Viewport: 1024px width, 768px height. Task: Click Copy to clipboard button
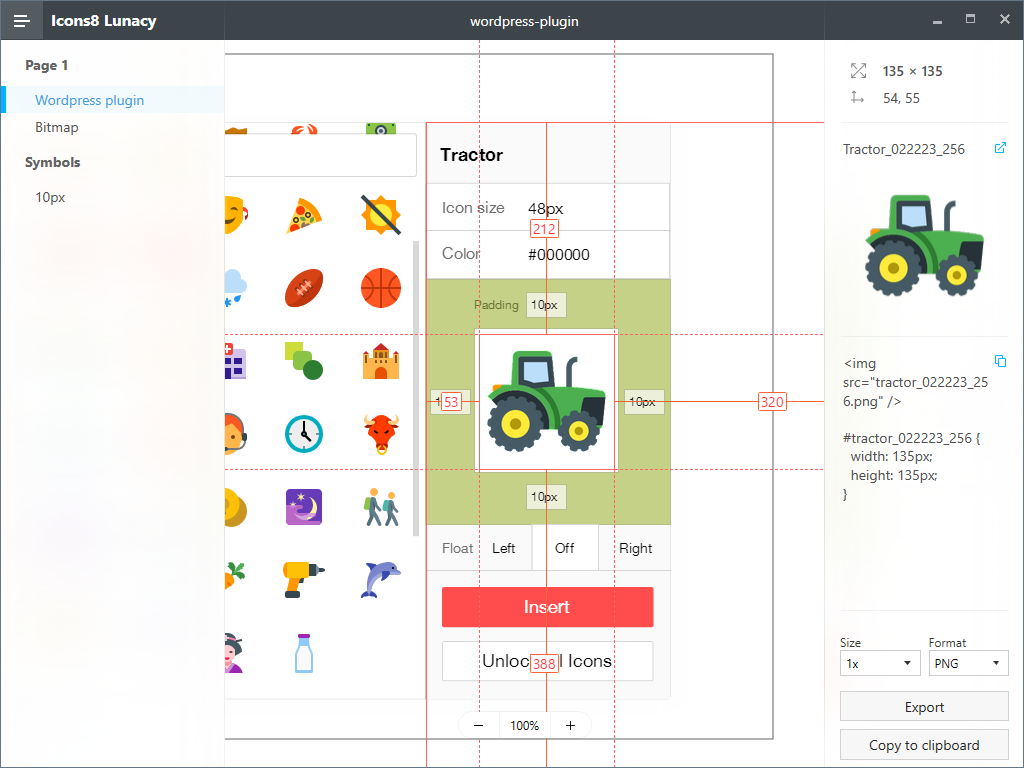(x=924, y=745)
